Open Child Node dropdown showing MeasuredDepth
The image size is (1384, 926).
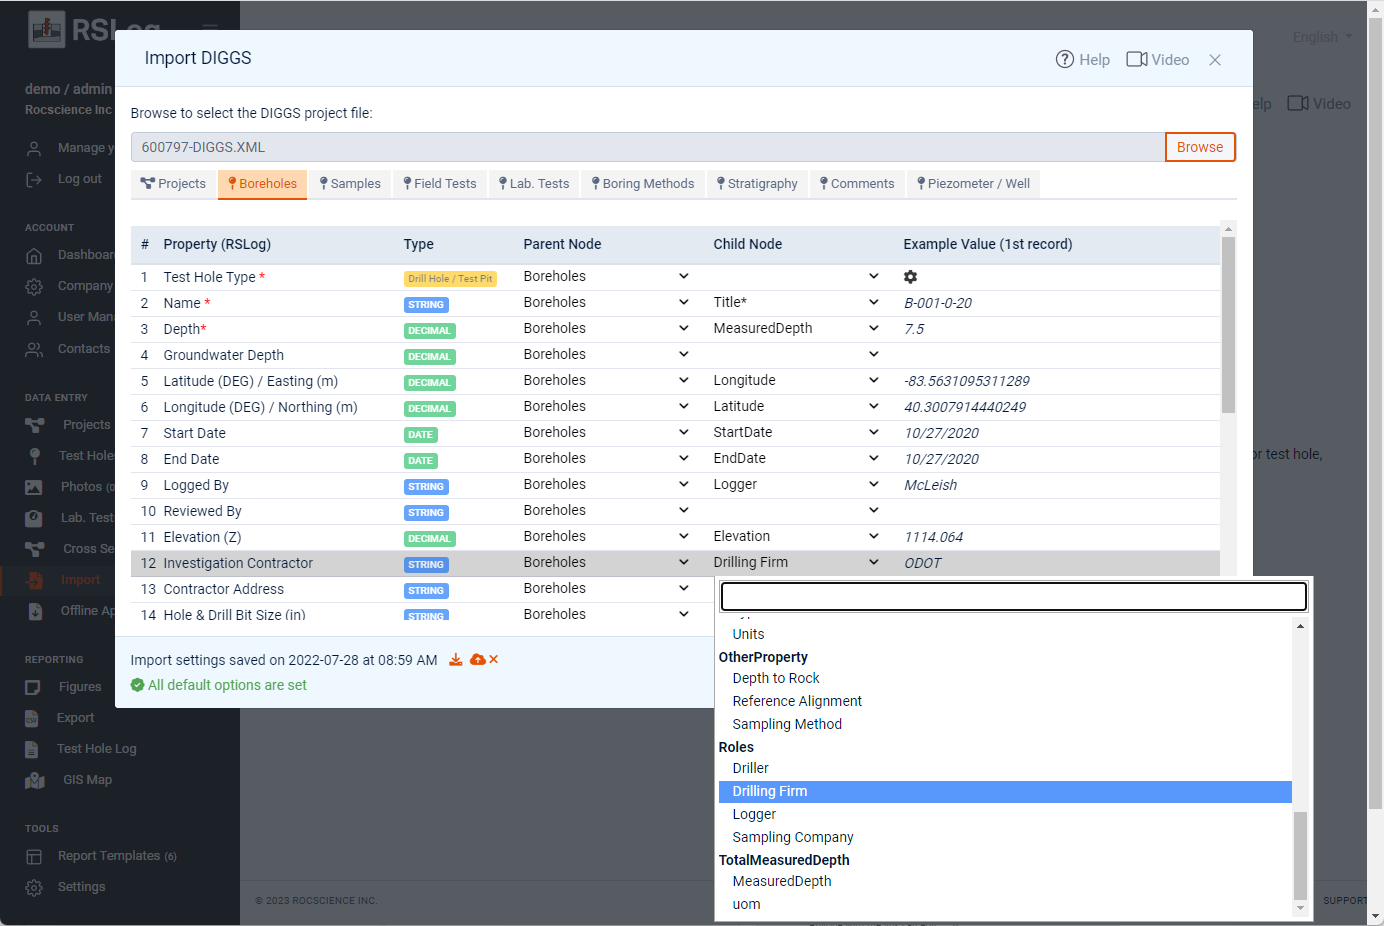[796, 328]
